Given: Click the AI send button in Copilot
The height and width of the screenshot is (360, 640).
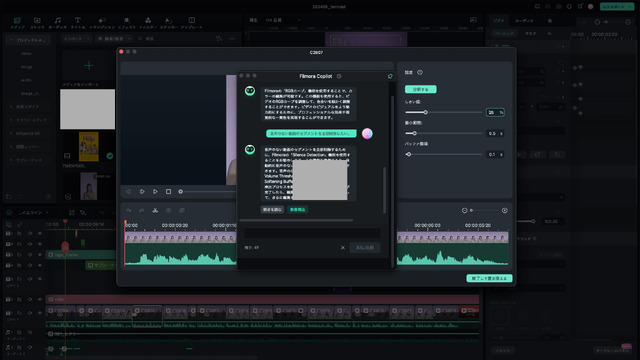Looking at the screenshot, I should [x=365, y=247].
